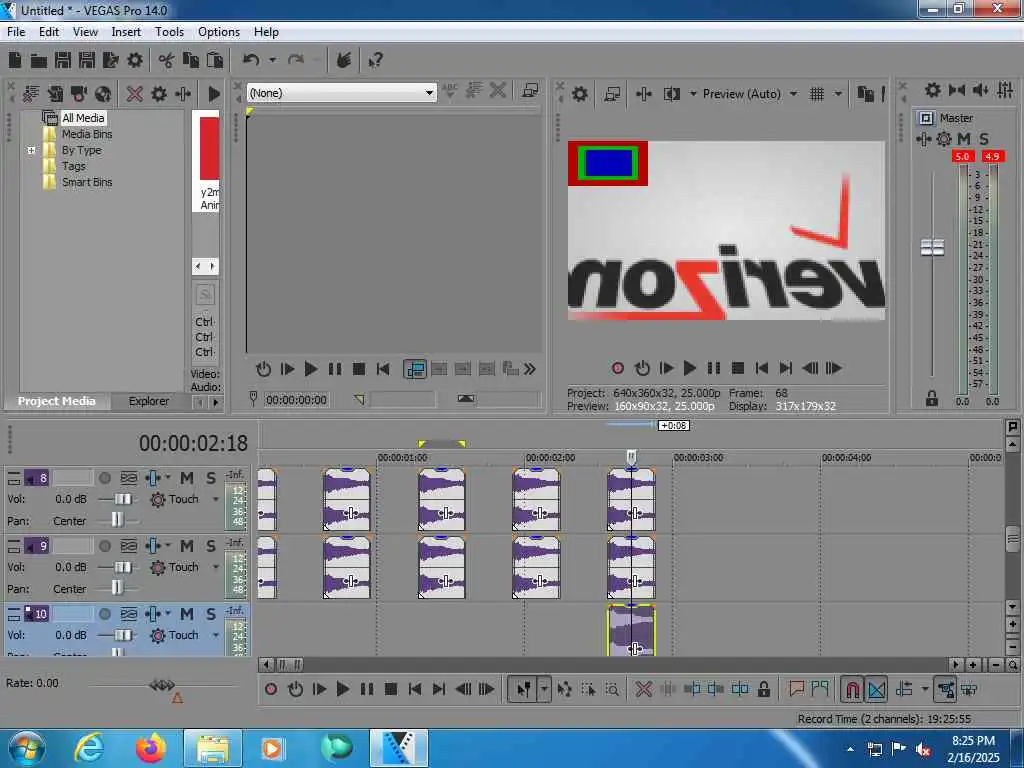This screenshot has width=1024, height=768.
Task: Open track 8 Touch automation dropdown
Action: tap(216, 500)
